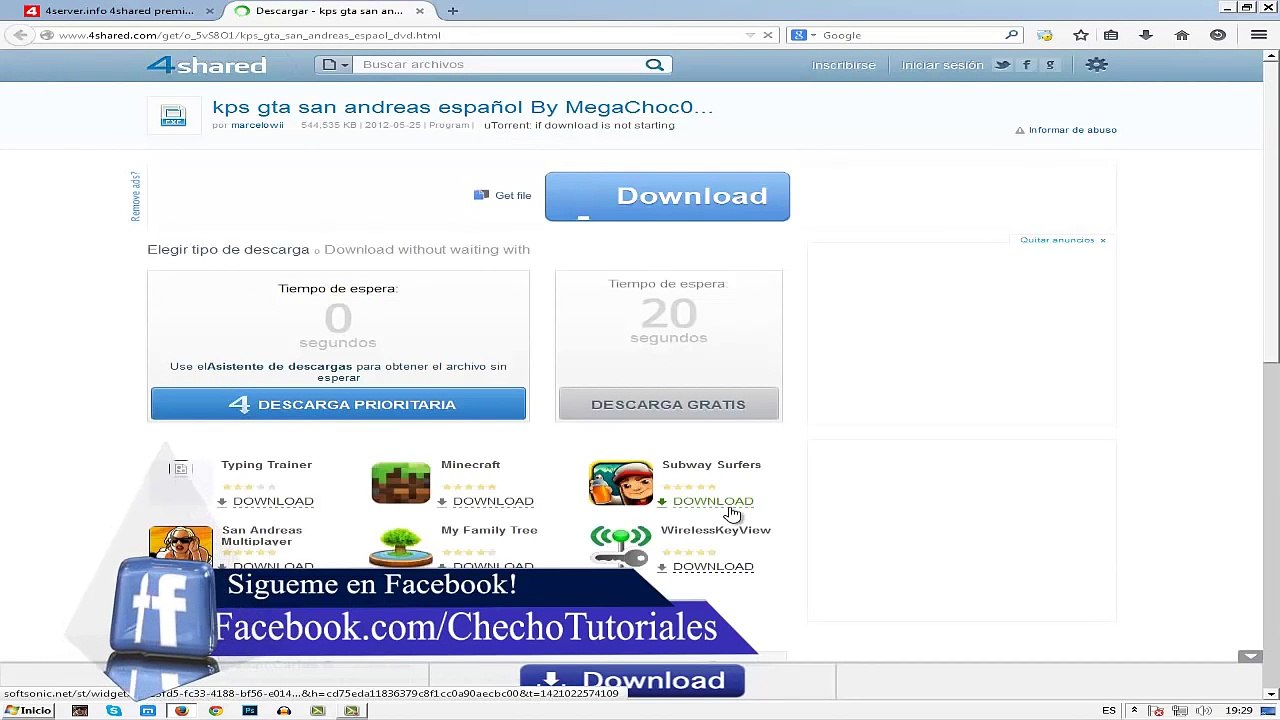Viewport: 1280px width, 720px height.
Task: Click the Typing Trainer app title
Action: (266, 465)
